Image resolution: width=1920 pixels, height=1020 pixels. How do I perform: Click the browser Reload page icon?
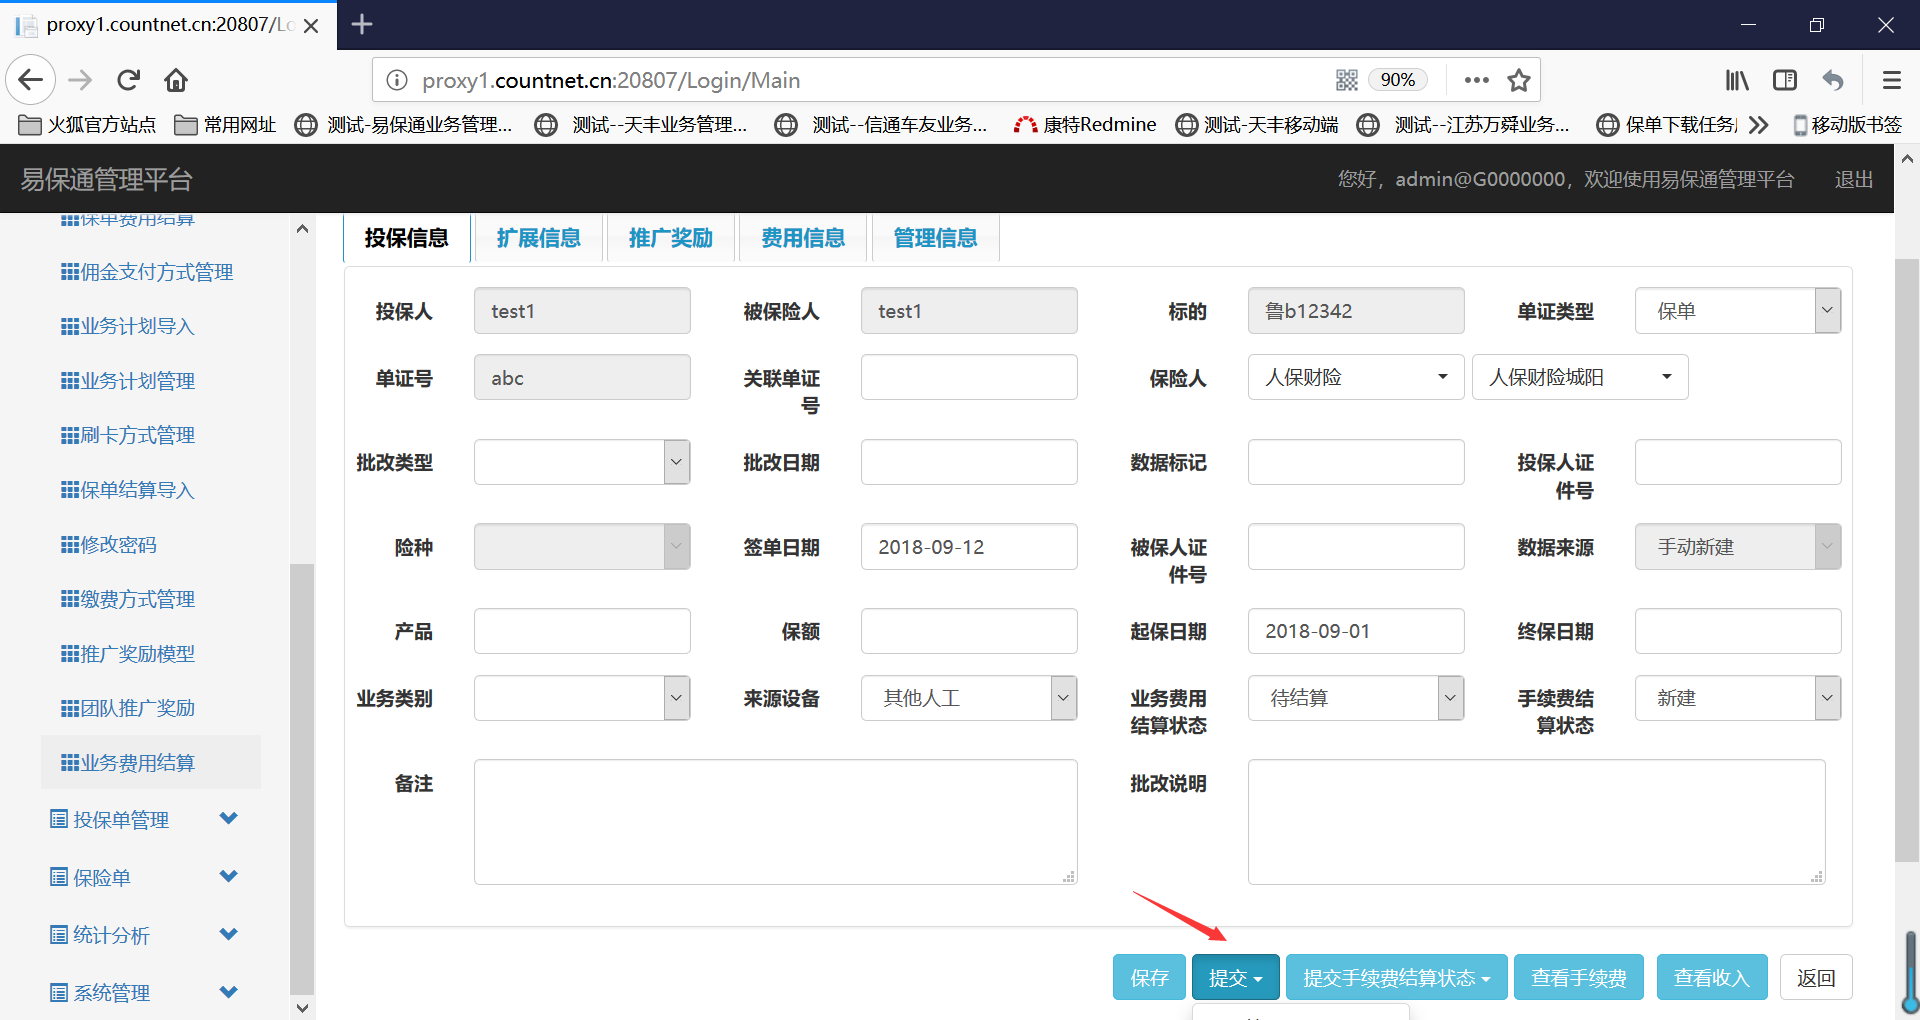[128, 80]
